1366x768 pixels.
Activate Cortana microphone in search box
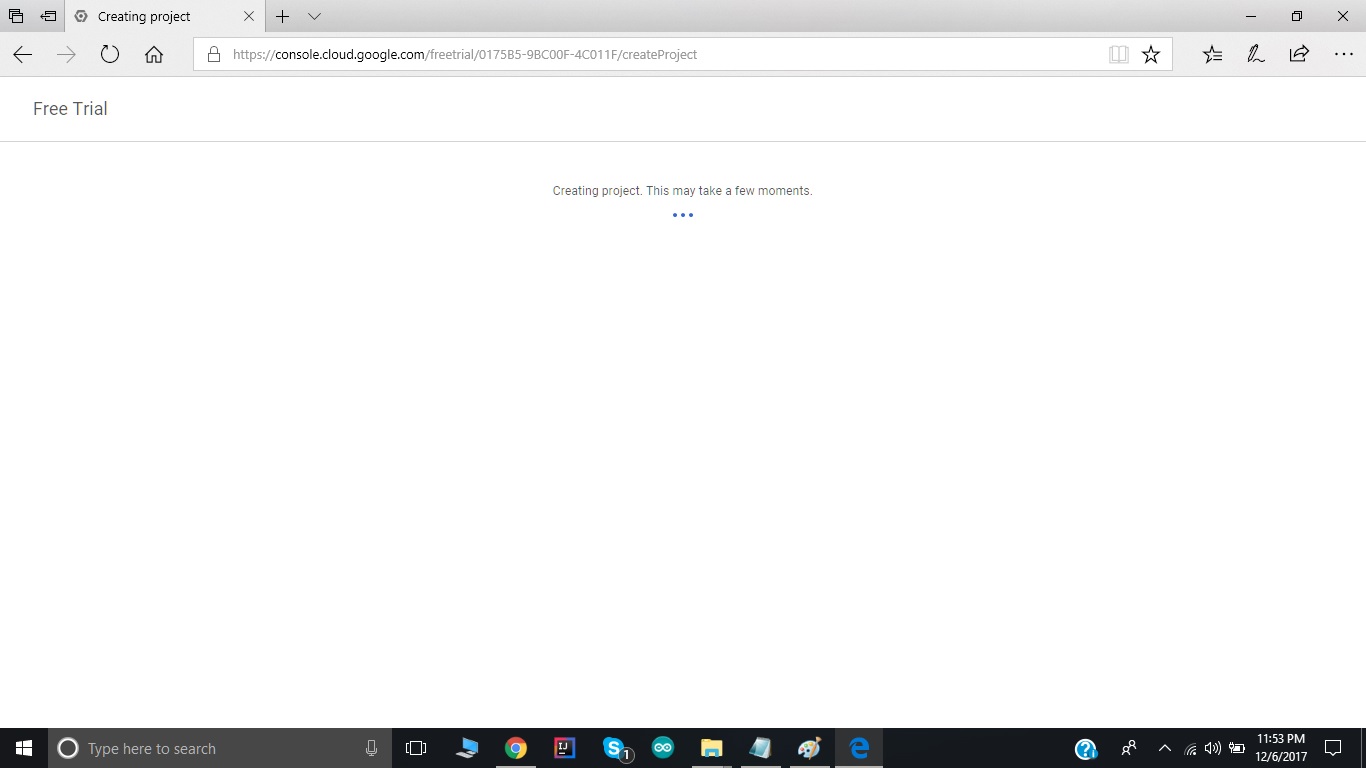pyautogui.click(x=372, y=748)
